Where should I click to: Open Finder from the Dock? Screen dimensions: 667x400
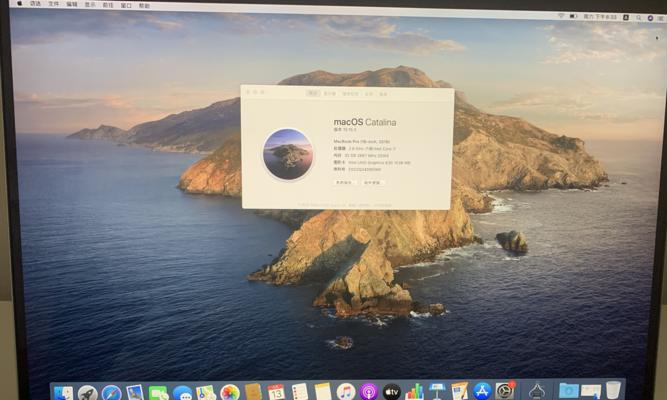coord(64,393)
